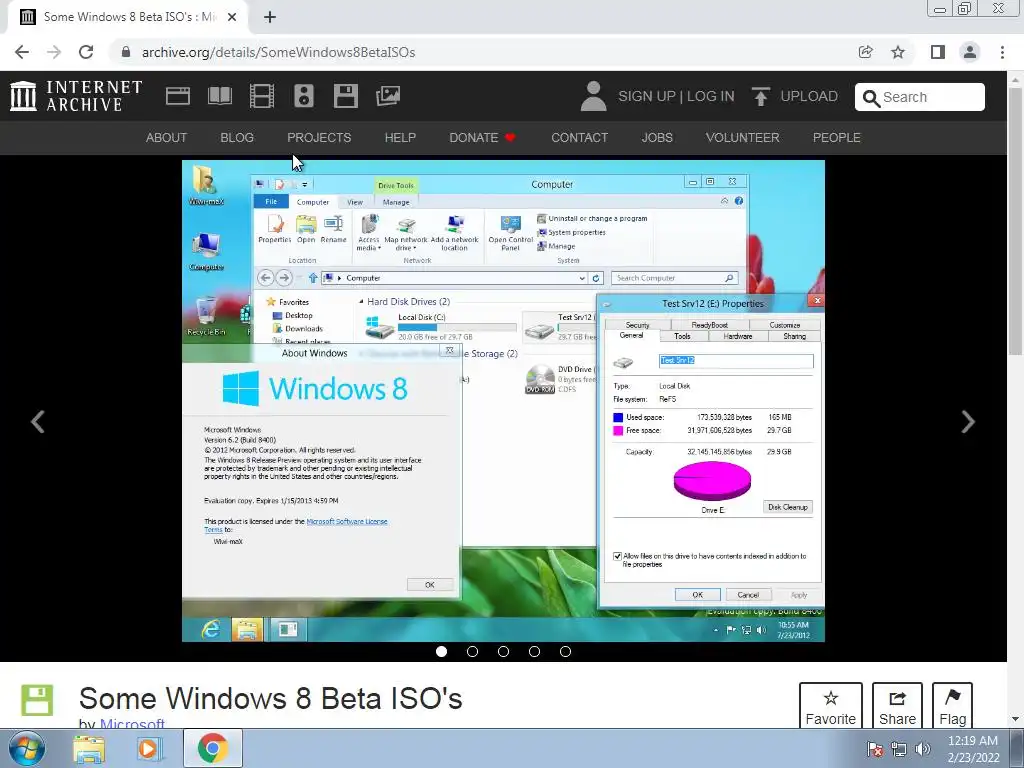The image size is (1024, 768).
Task: Open the Video film strip icon
Action: coord(262,96)
